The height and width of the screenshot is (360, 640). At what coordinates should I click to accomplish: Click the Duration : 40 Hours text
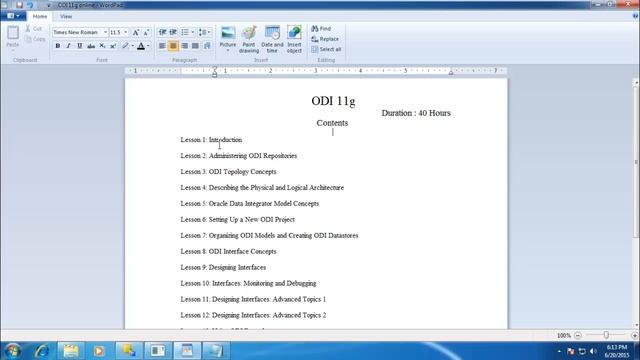click(x=416, y=113)
